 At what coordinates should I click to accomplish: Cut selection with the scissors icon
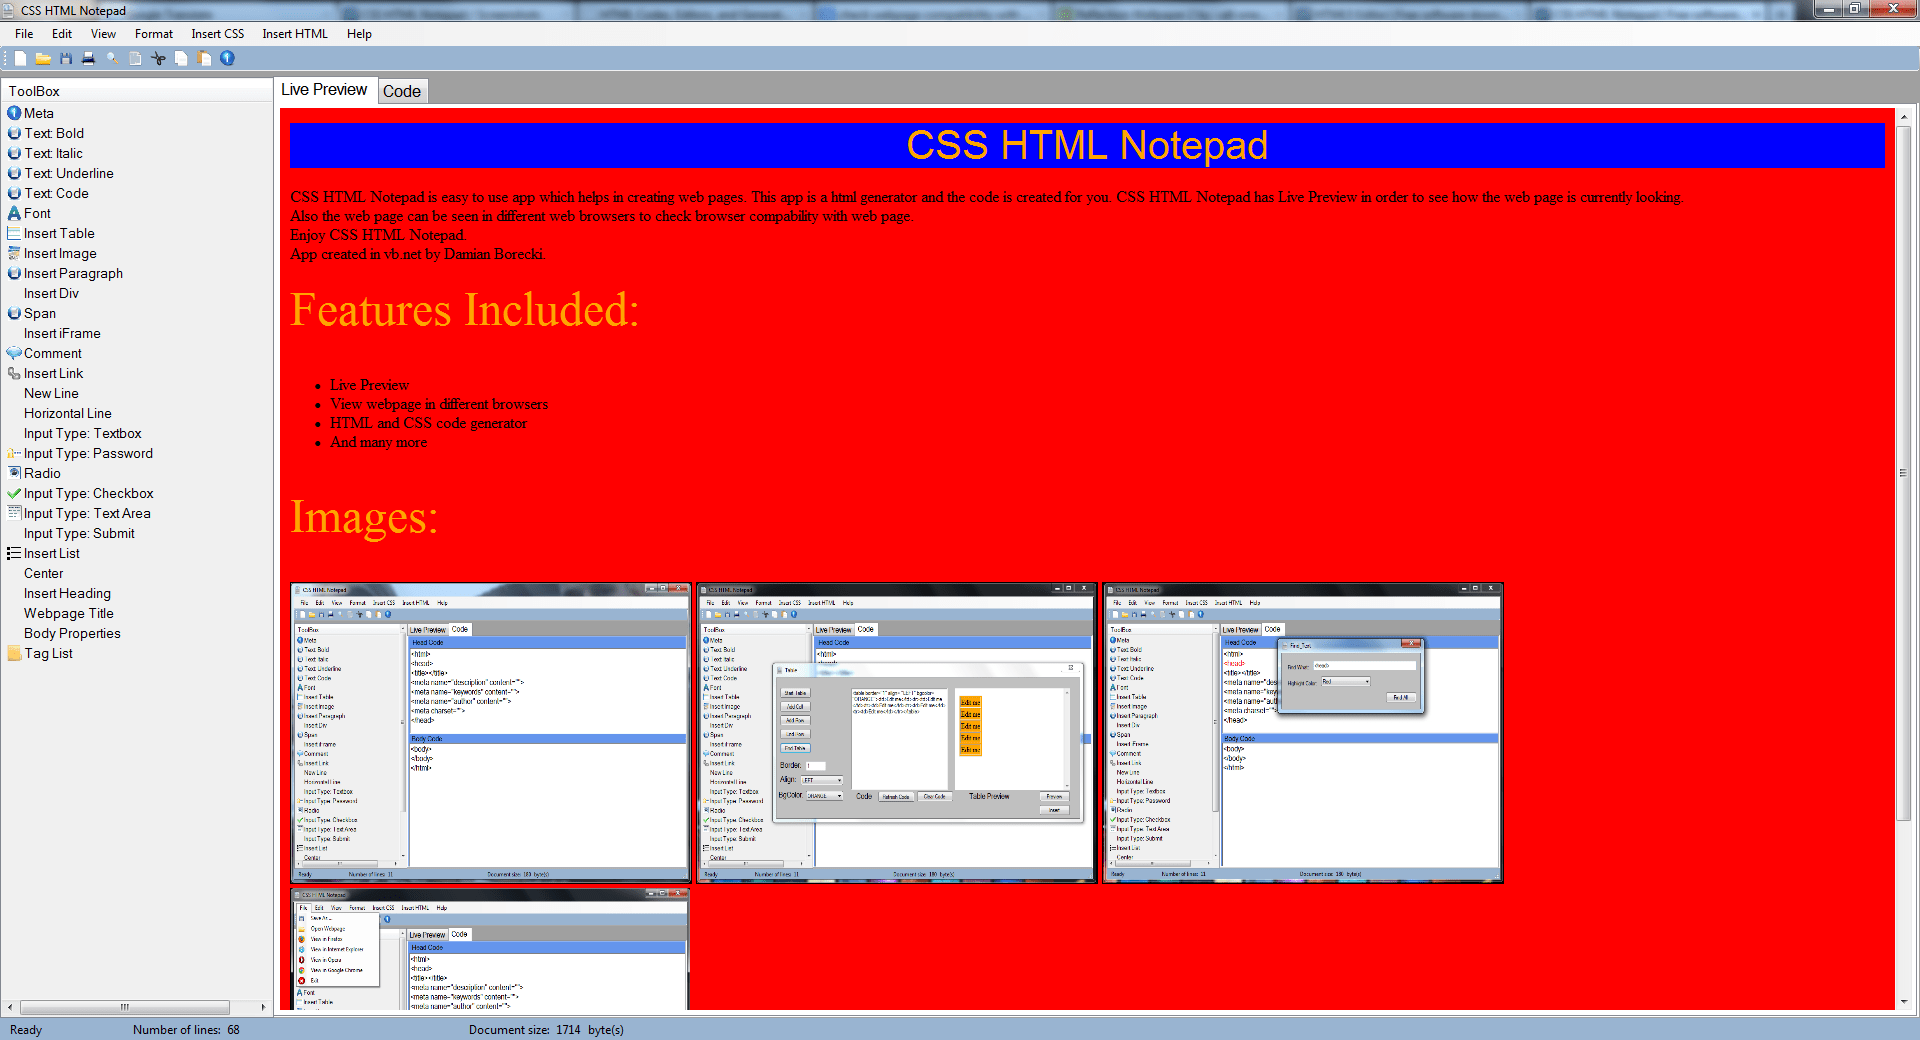(x=158, y=58)
